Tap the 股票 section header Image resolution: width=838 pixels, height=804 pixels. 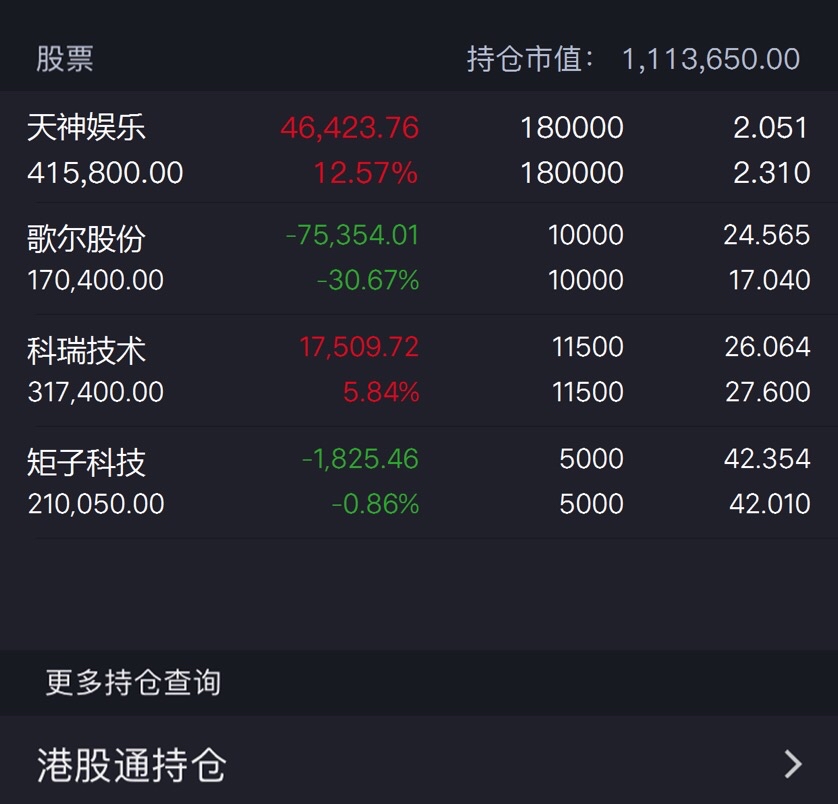(x=65, y=59)
